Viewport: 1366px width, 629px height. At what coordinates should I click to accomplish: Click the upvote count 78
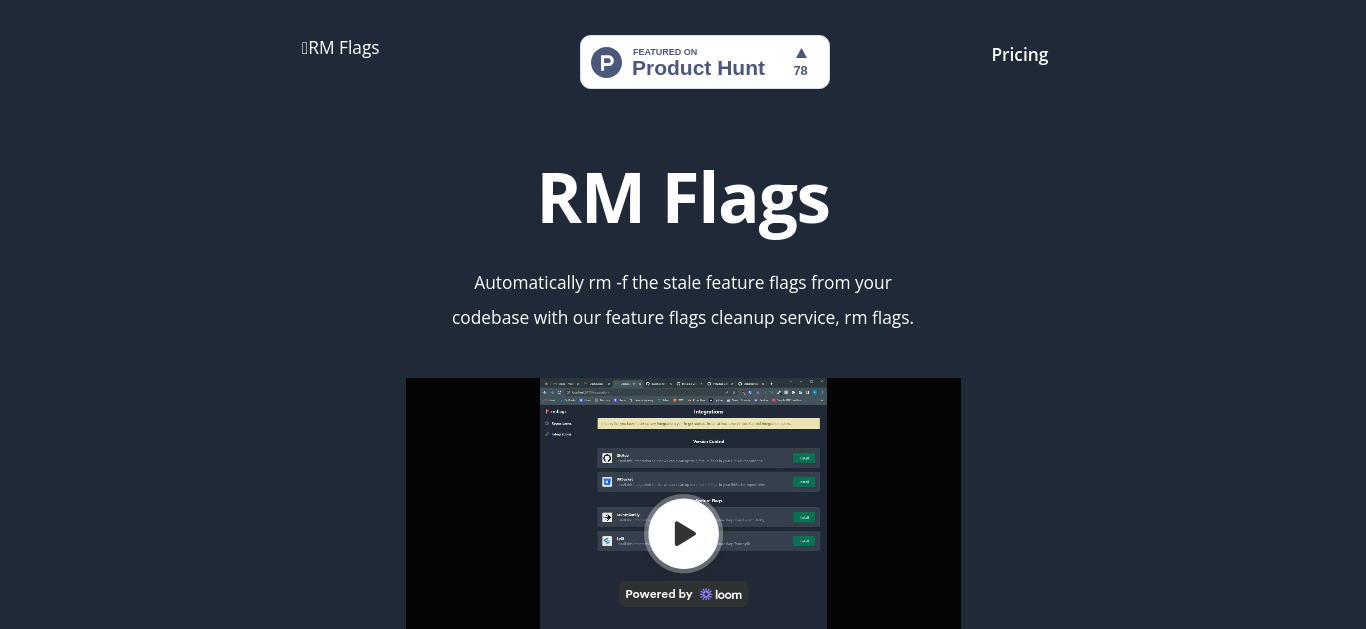click(x=800, y=71)
